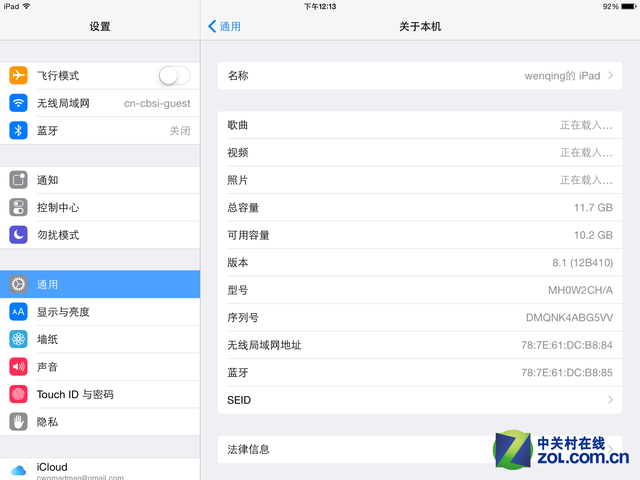
Task: Tap the General (通用) gear icon
Action: point(18,284)
